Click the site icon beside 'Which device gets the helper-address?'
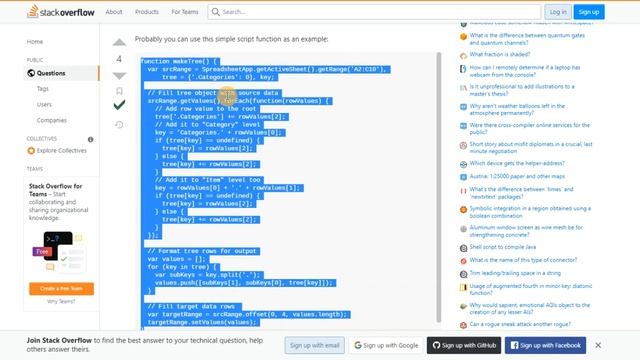This screenshot has width=640, height=360. point(463,164)
